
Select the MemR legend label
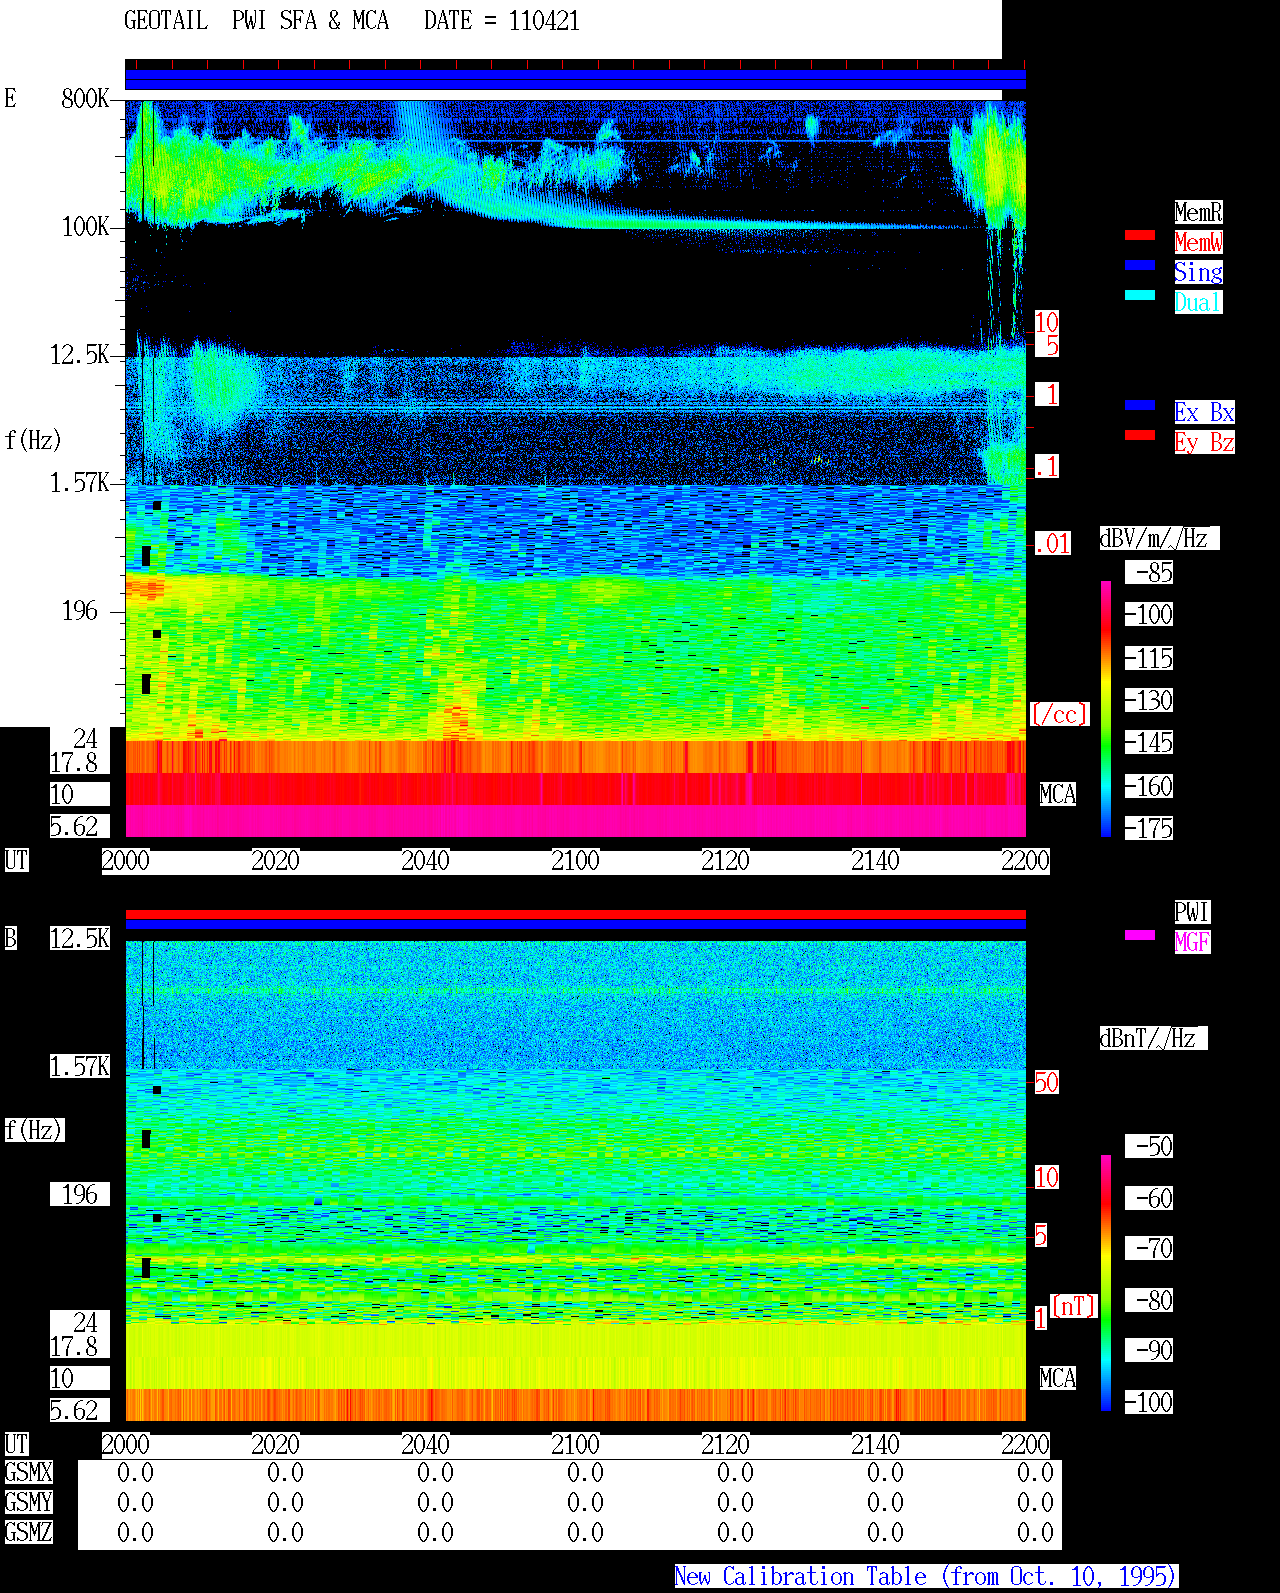(1198, 212)
